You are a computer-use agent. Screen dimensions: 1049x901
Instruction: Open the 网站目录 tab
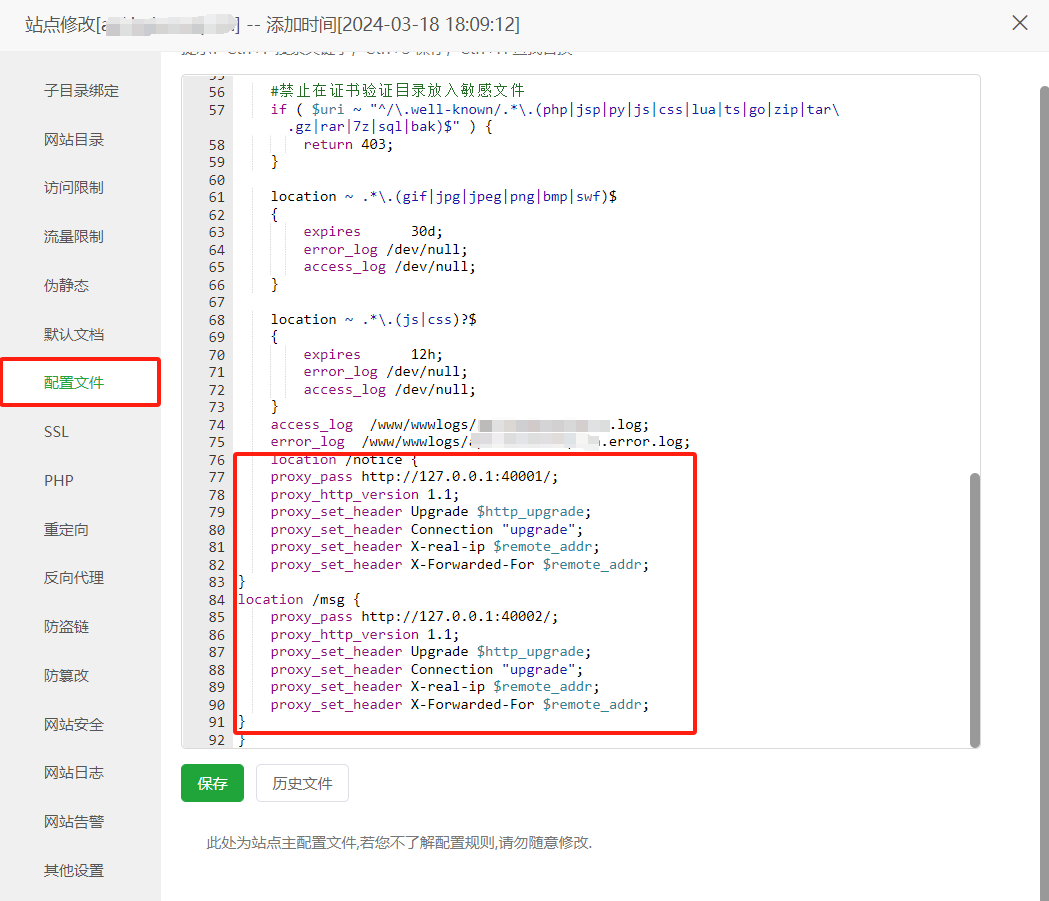point(74,140)
